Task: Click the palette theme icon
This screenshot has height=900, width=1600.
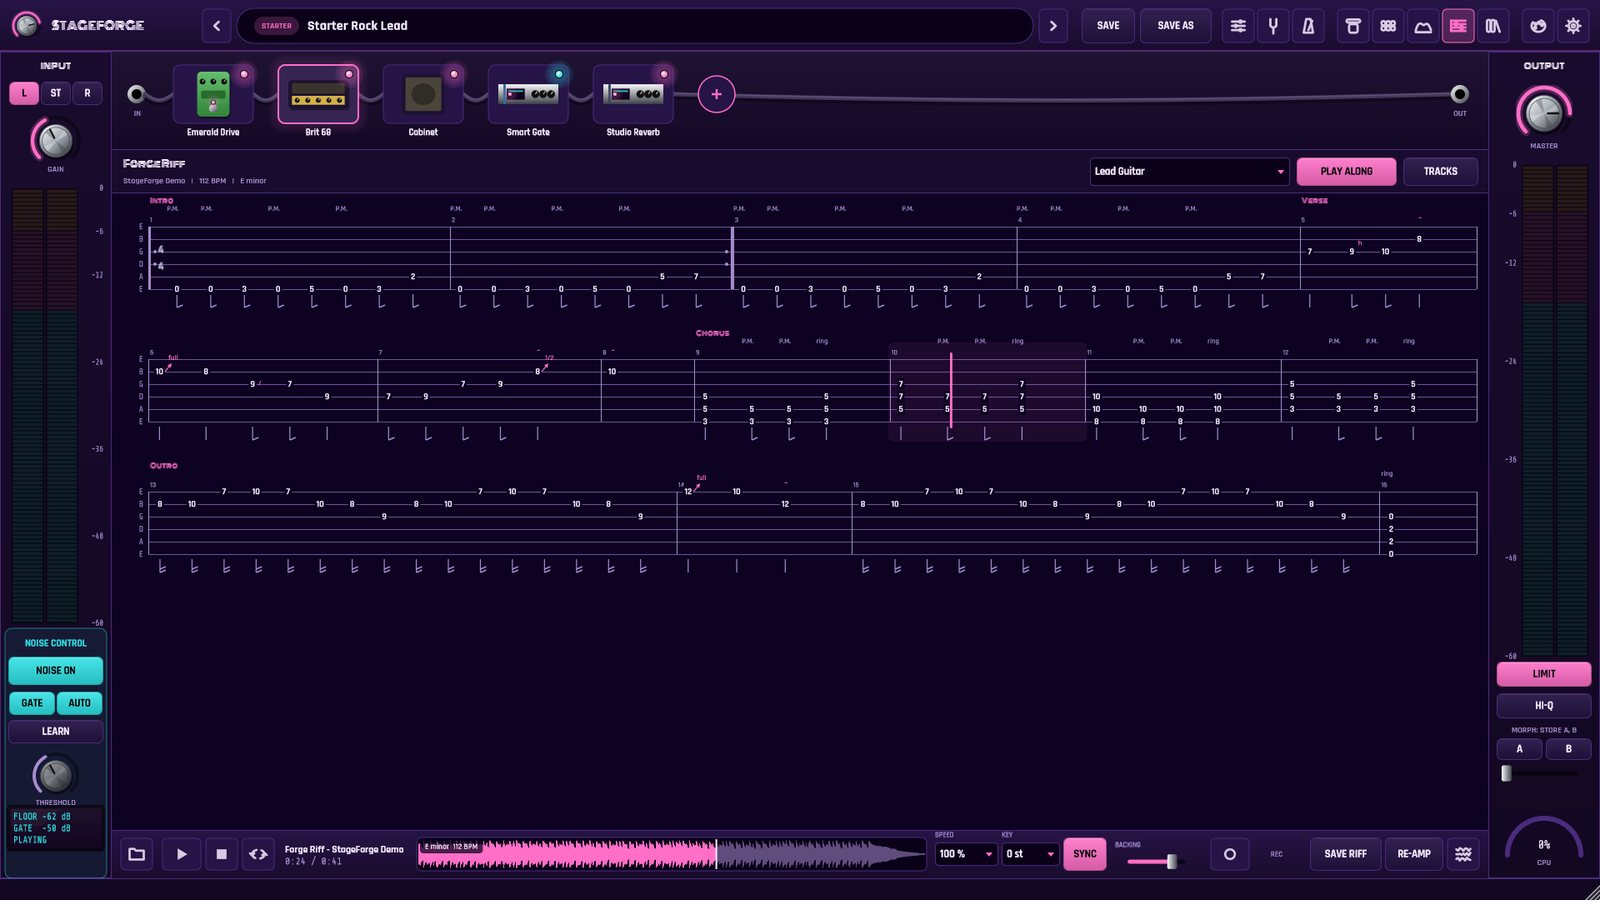Action: pos(1538,26)
